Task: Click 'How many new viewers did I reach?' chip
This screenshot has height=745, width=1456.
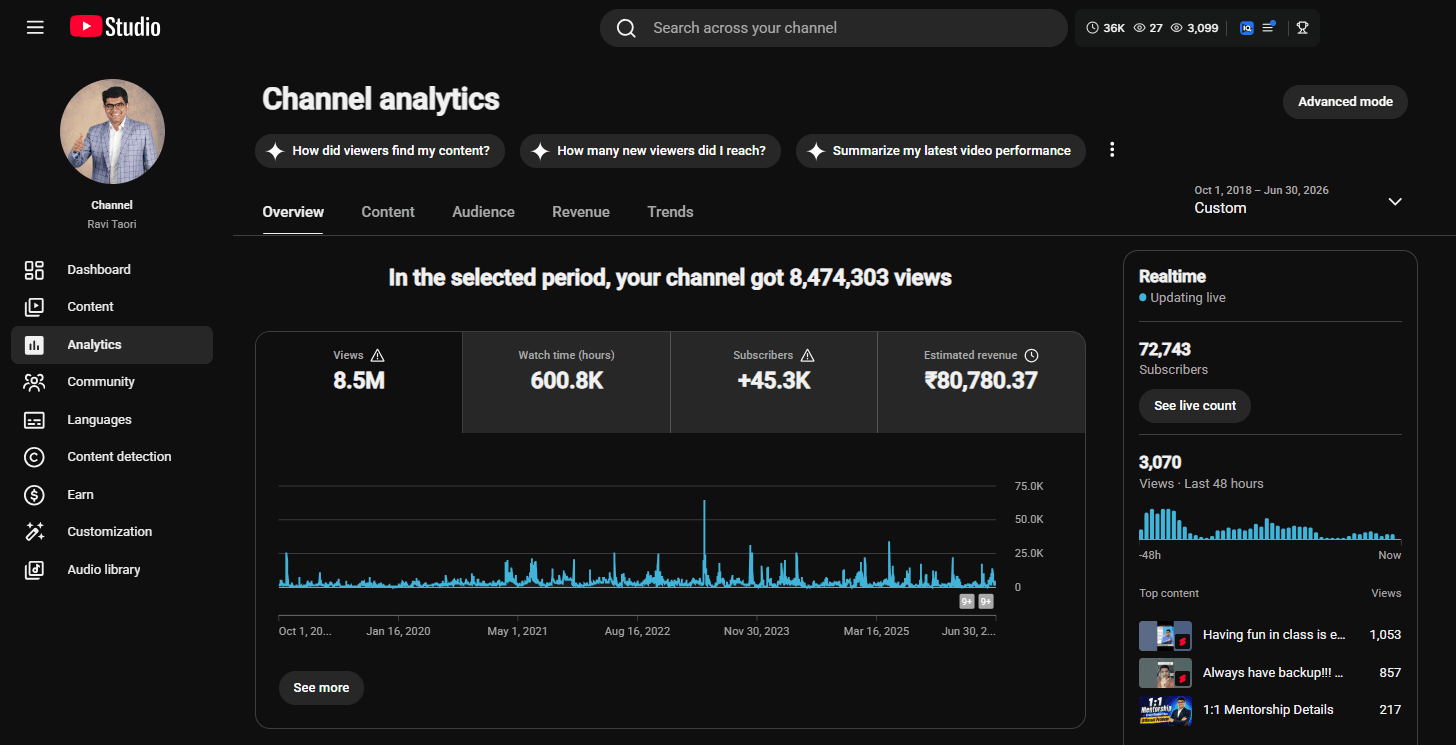Action: (650, 151)
